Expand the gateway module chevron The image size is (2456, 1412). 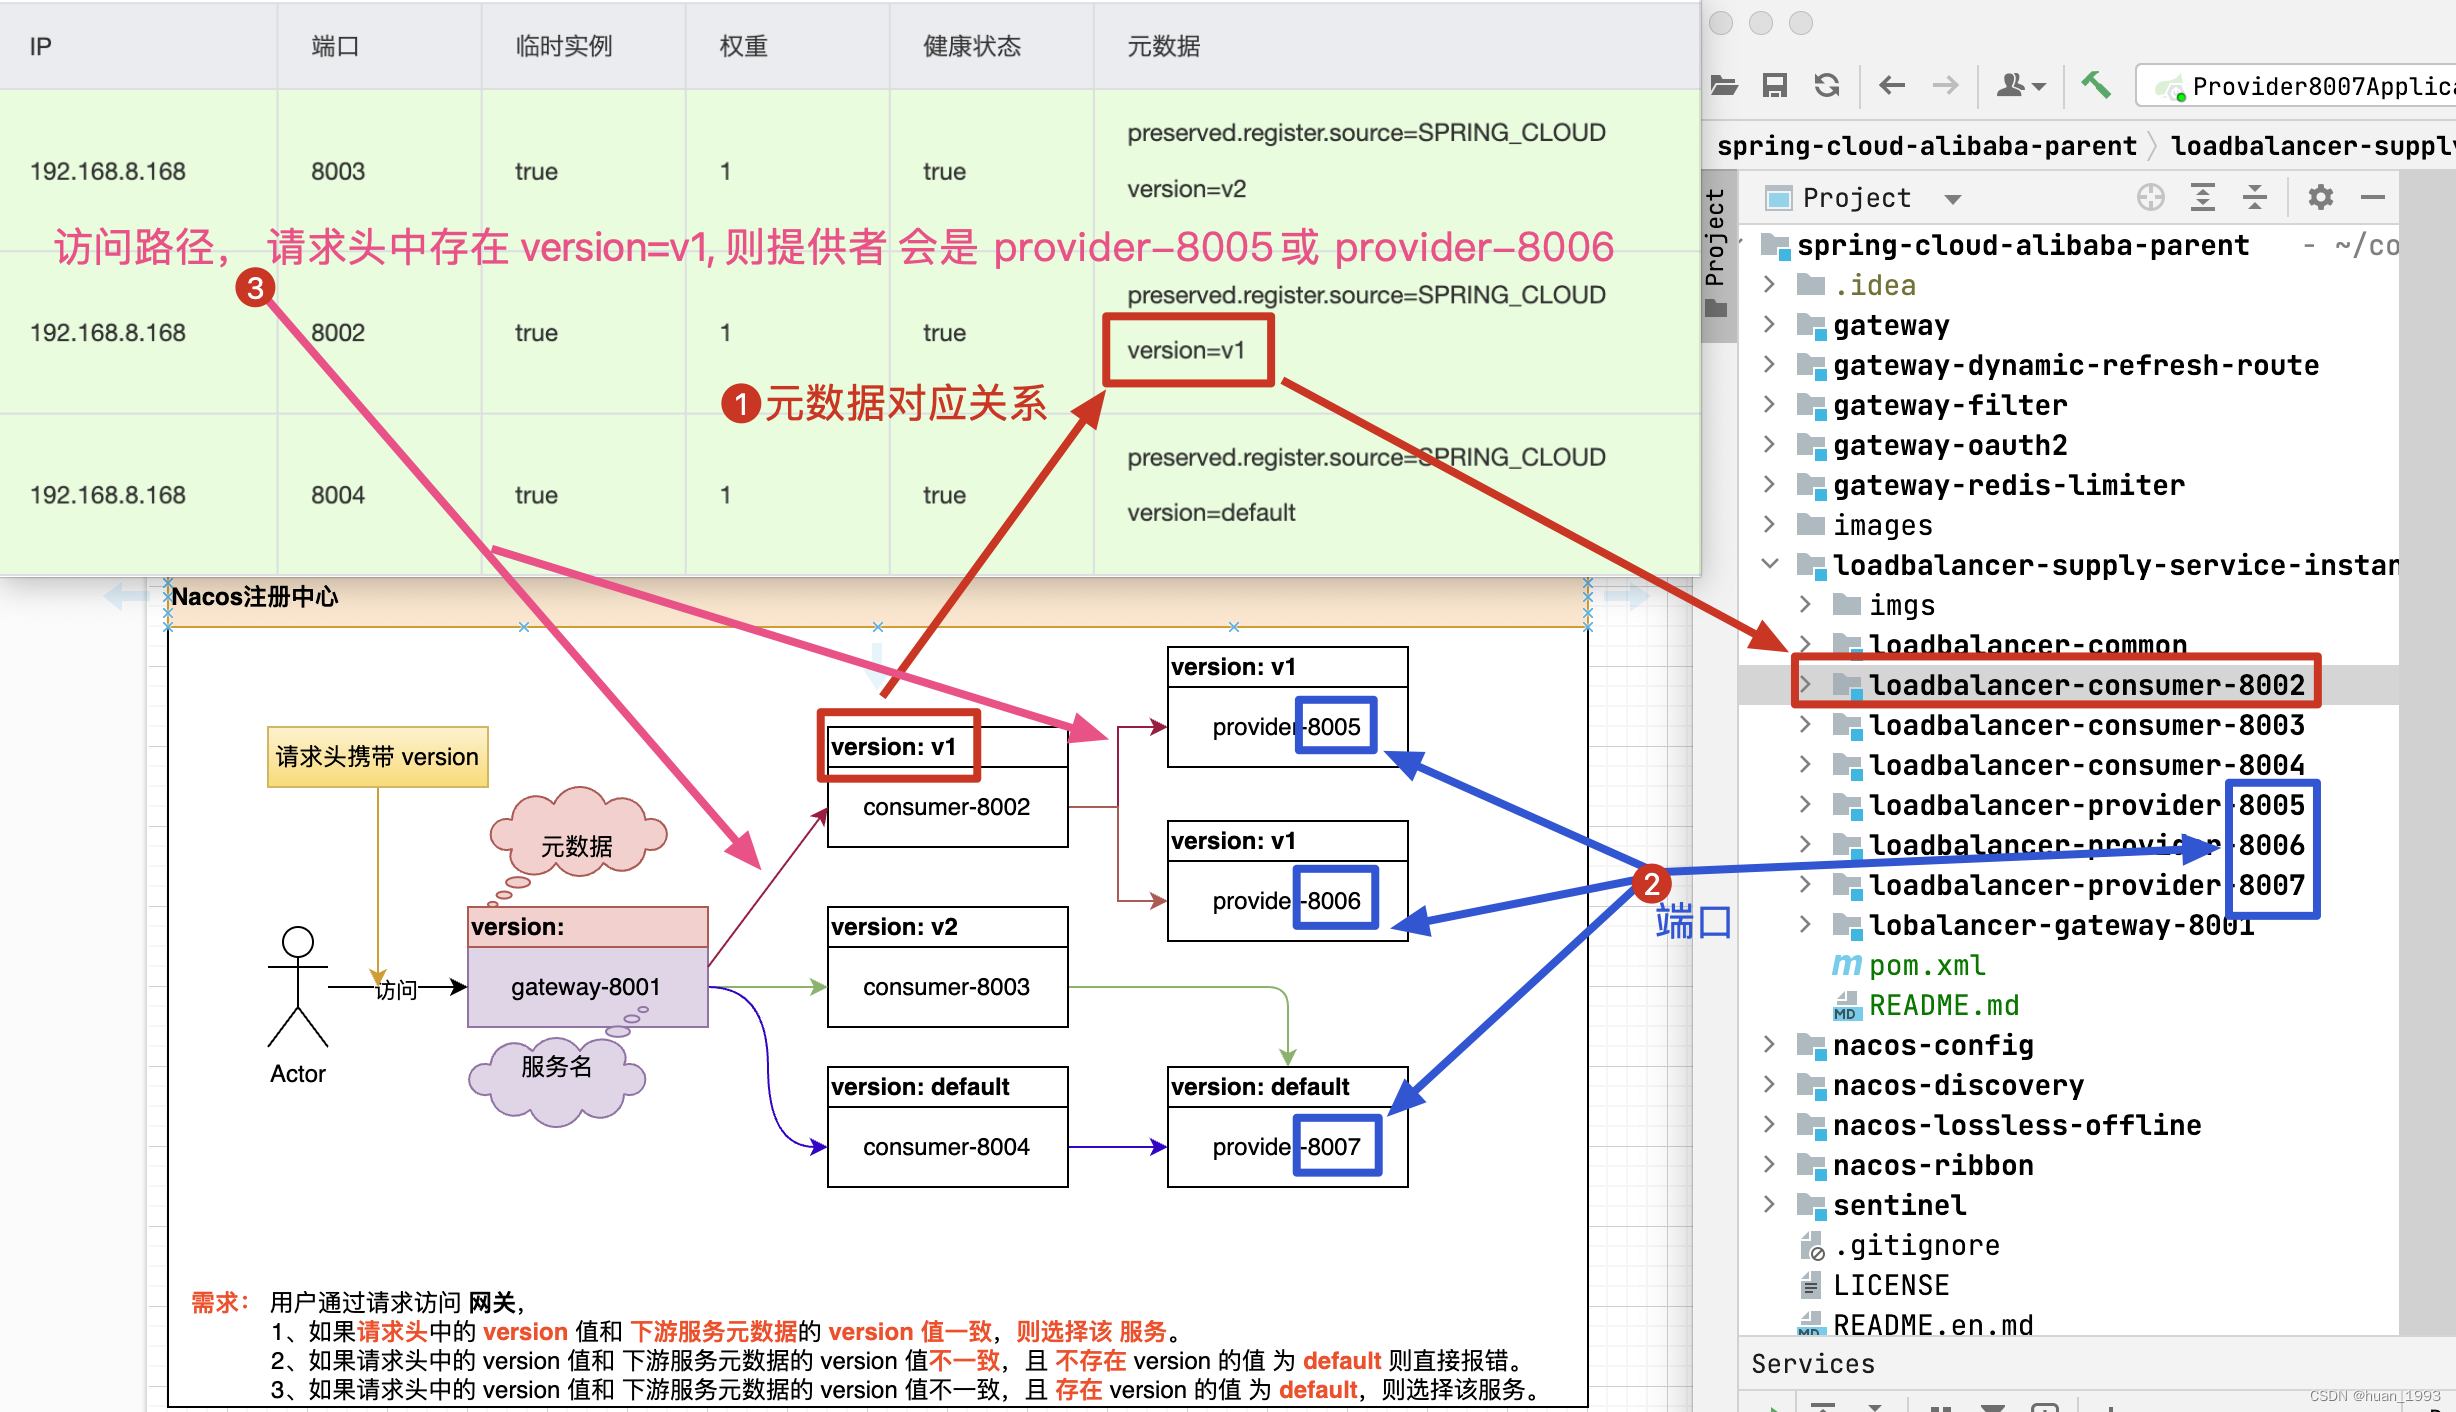1770,325
